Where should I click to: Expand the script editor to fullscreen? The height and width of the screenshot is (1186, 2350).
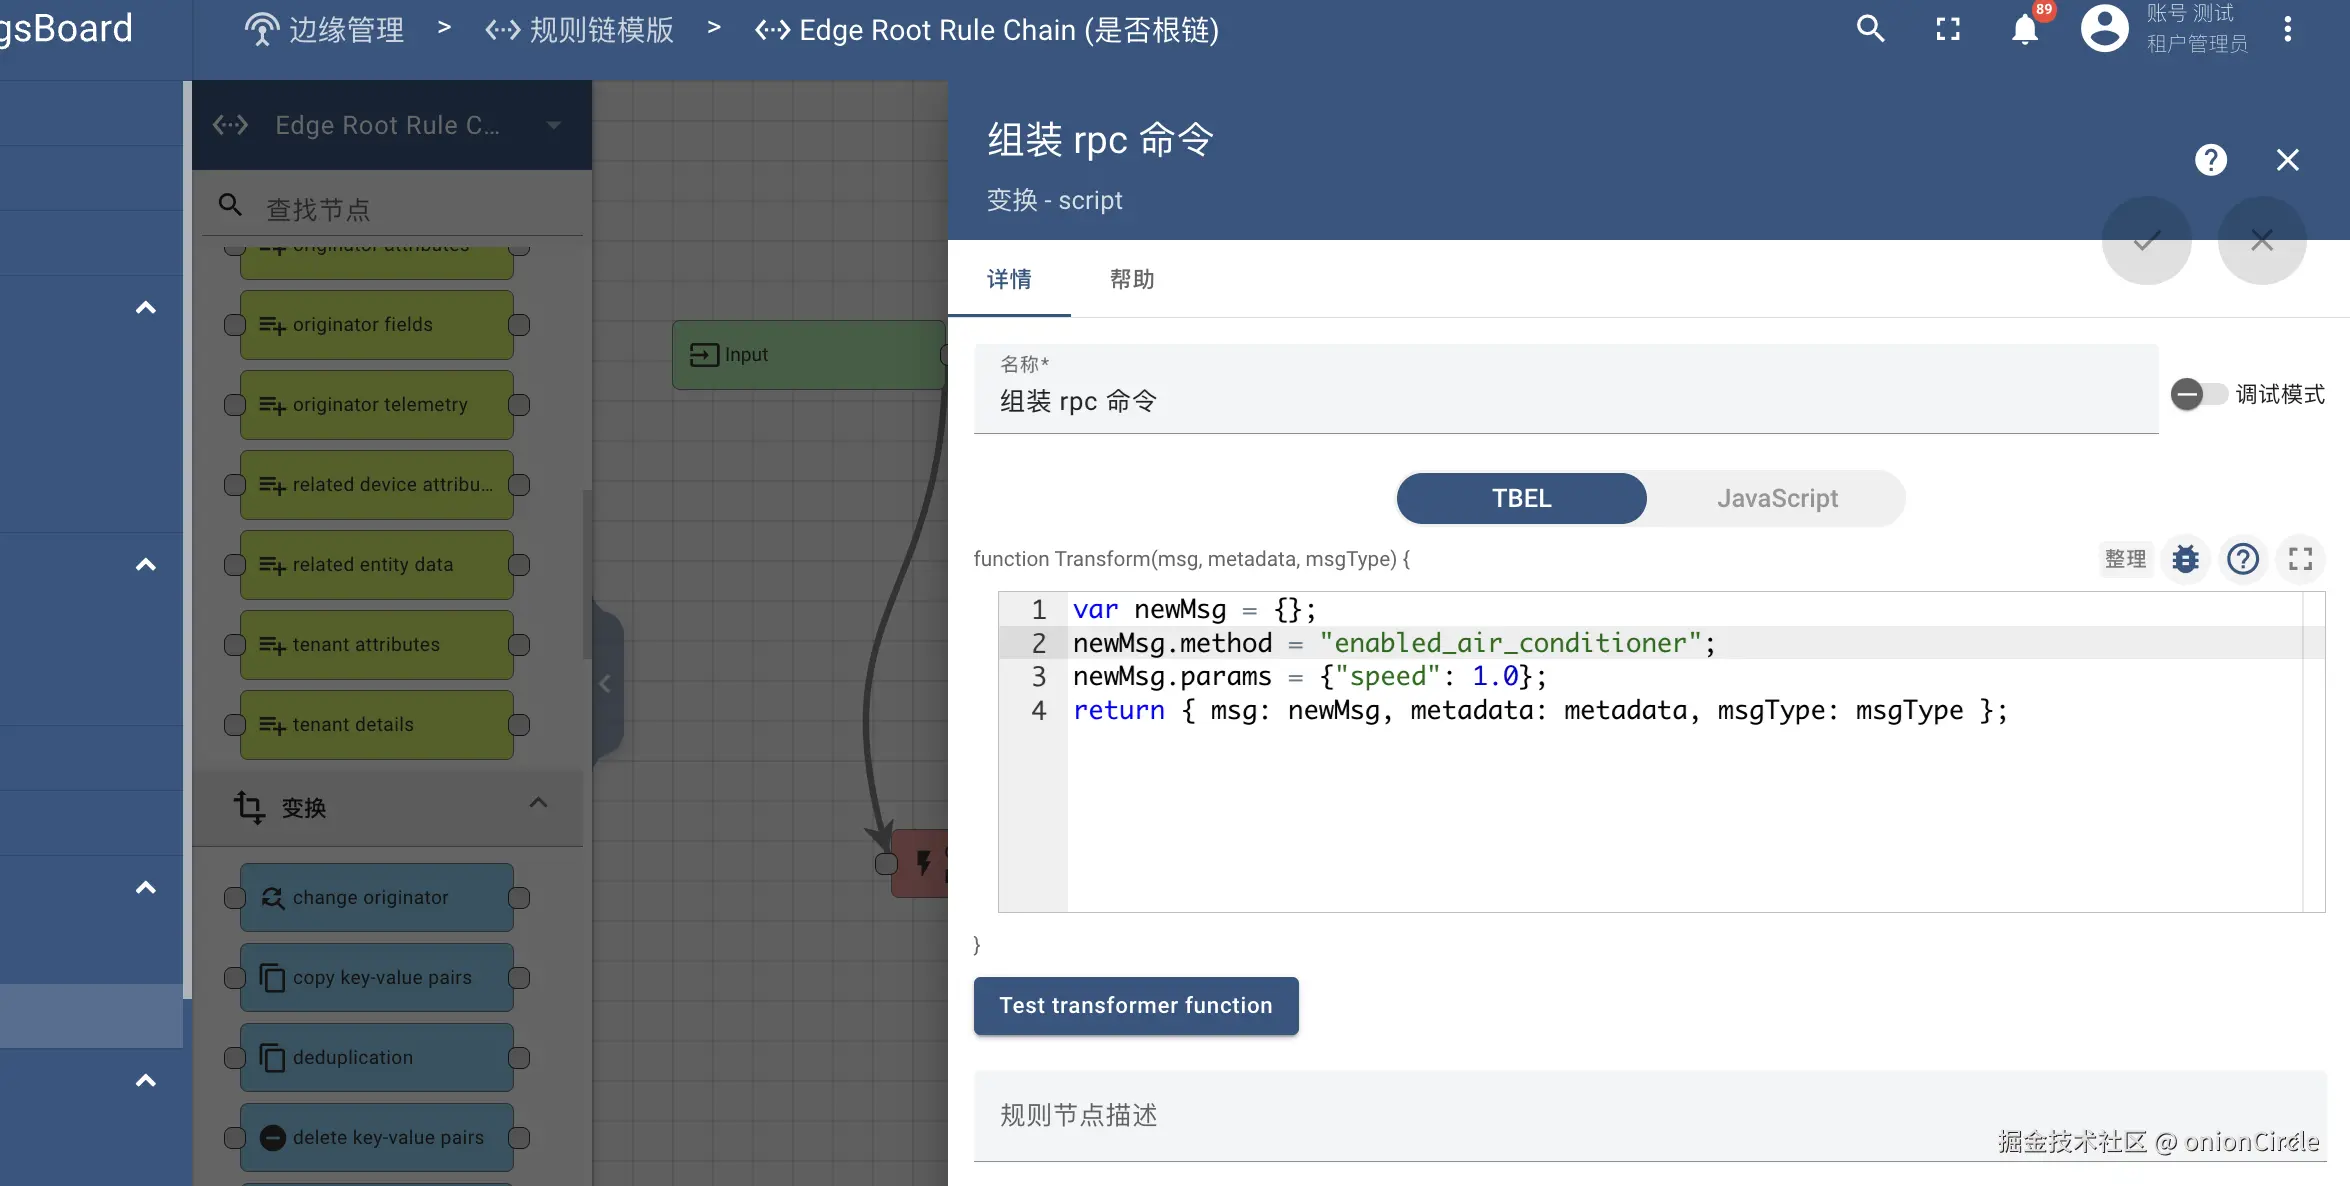[2300, 559]
